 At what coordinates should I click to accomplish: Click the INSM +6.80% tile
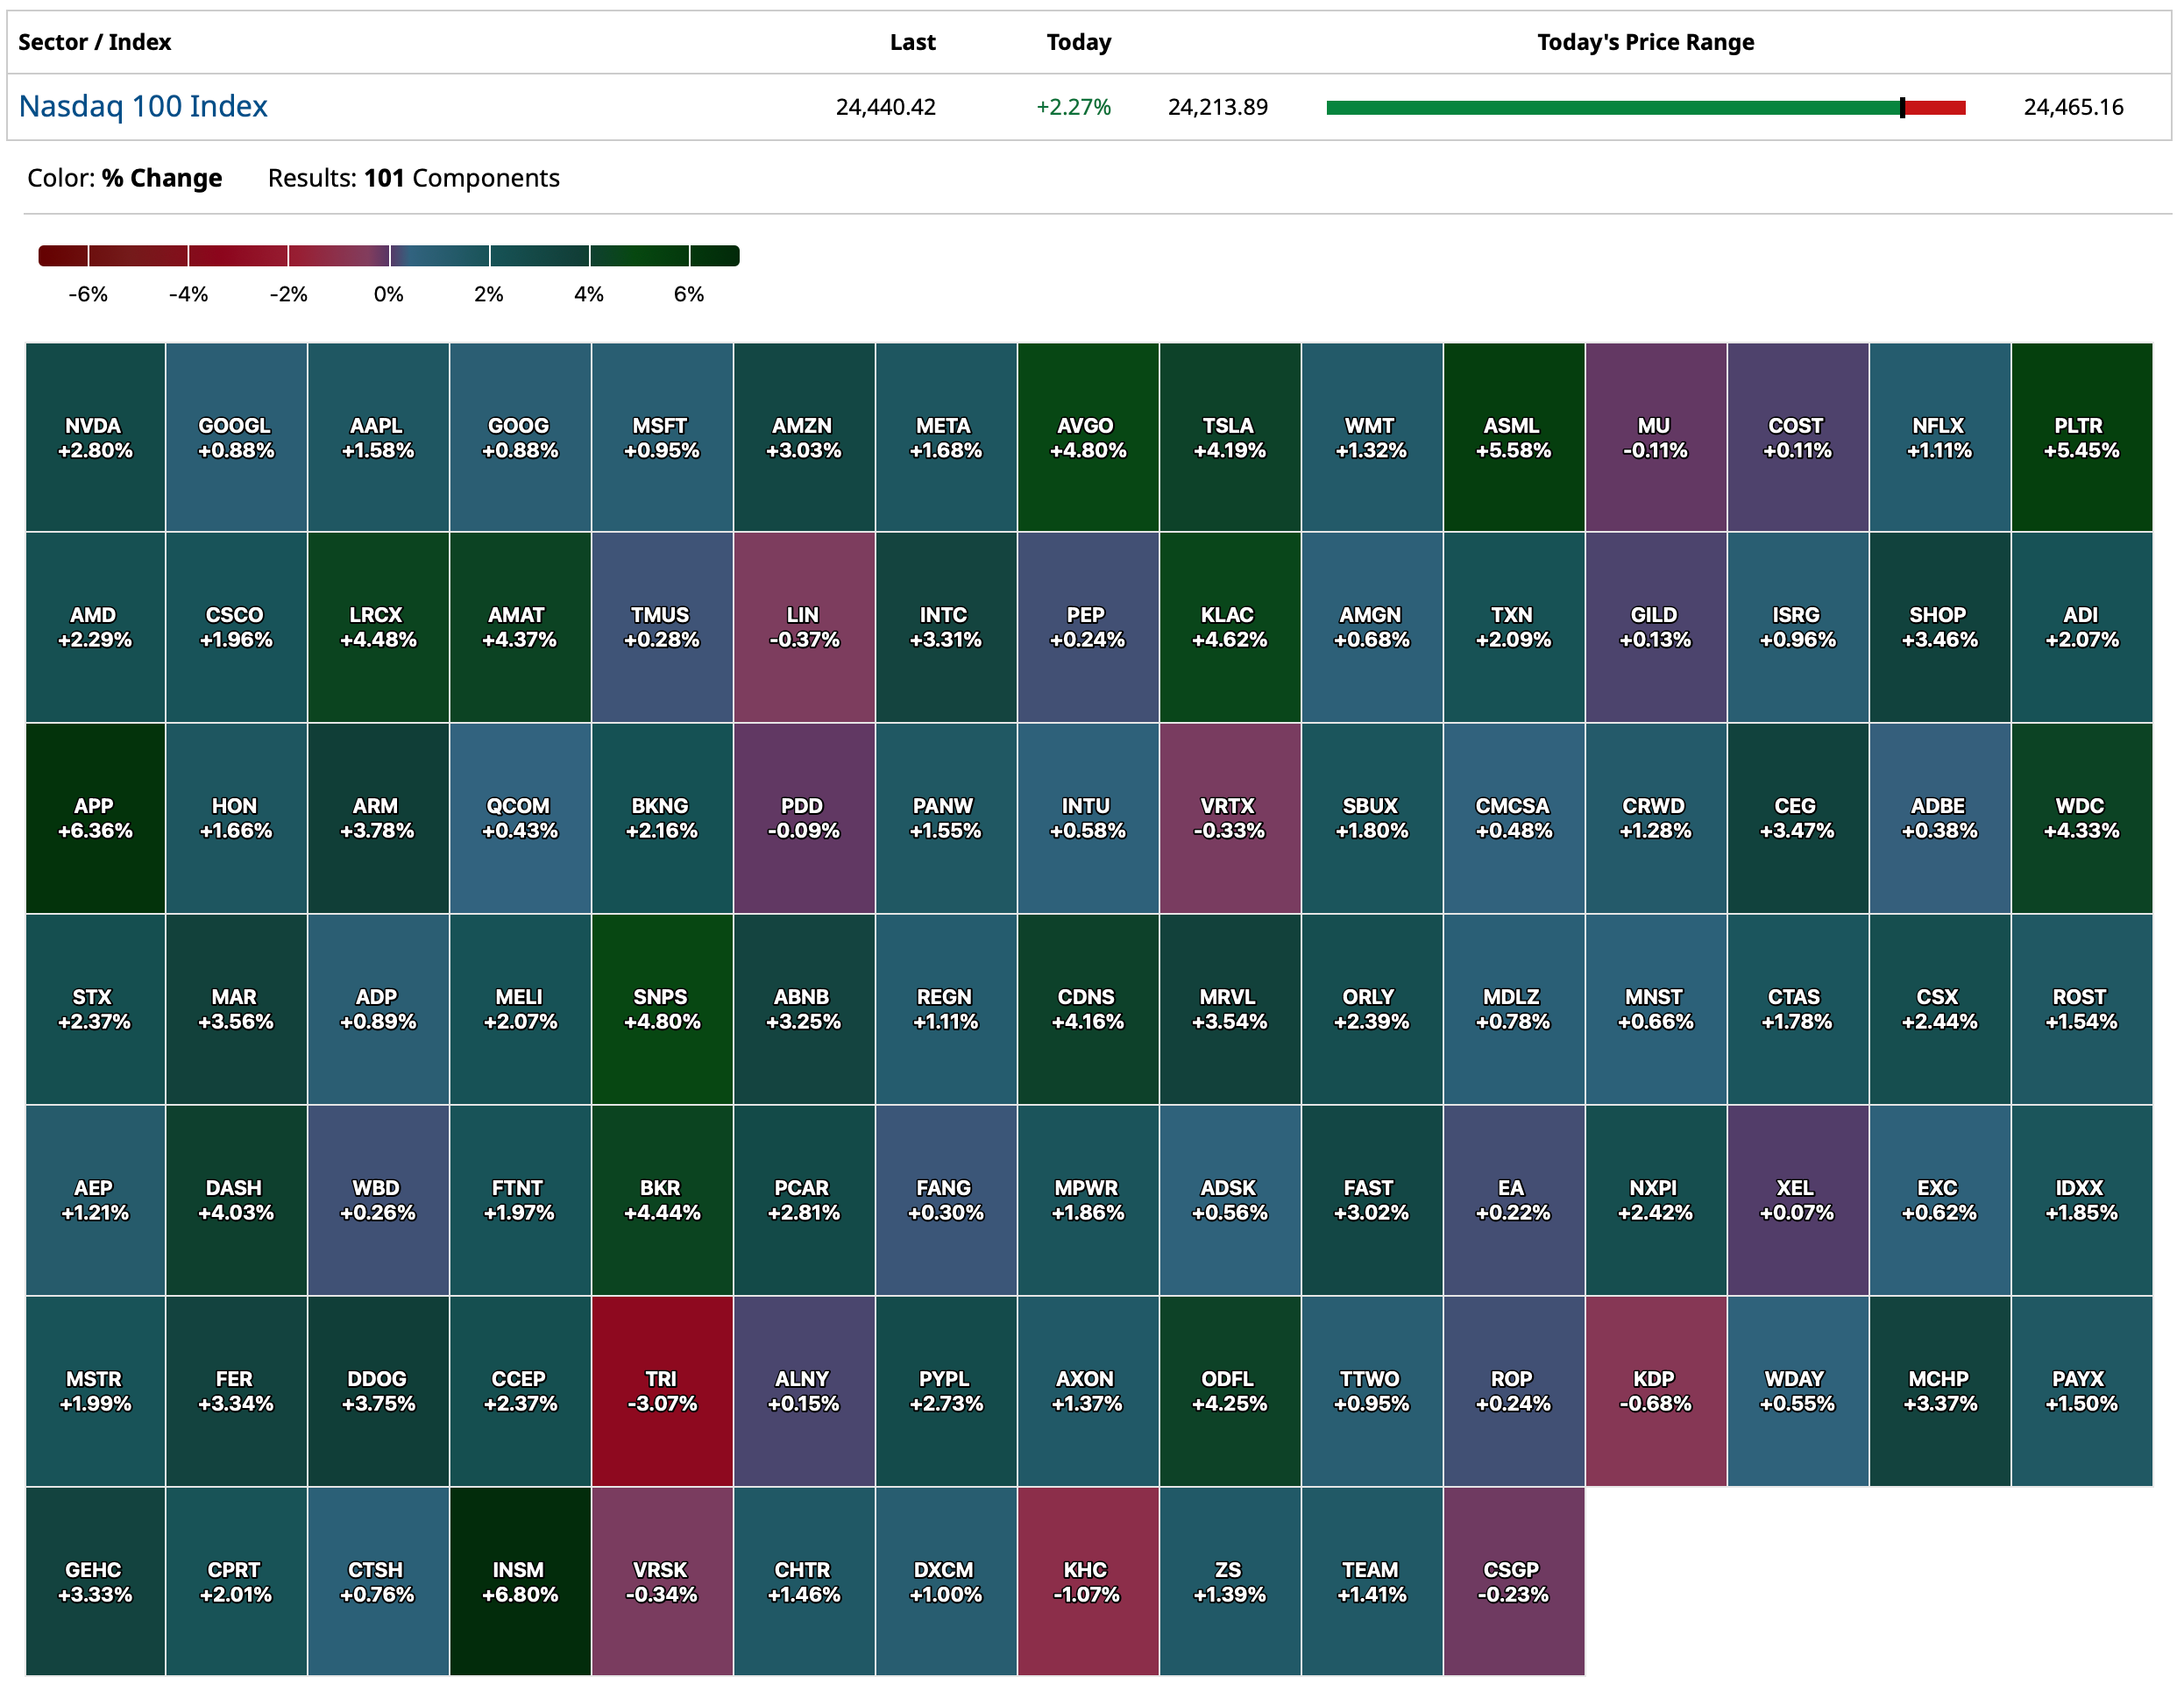[x=519, y=1581]
